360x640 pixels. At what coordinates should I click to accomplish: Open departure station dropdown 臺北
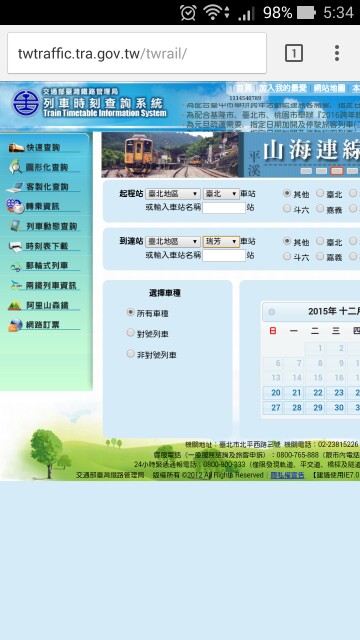tap(221, 194)
